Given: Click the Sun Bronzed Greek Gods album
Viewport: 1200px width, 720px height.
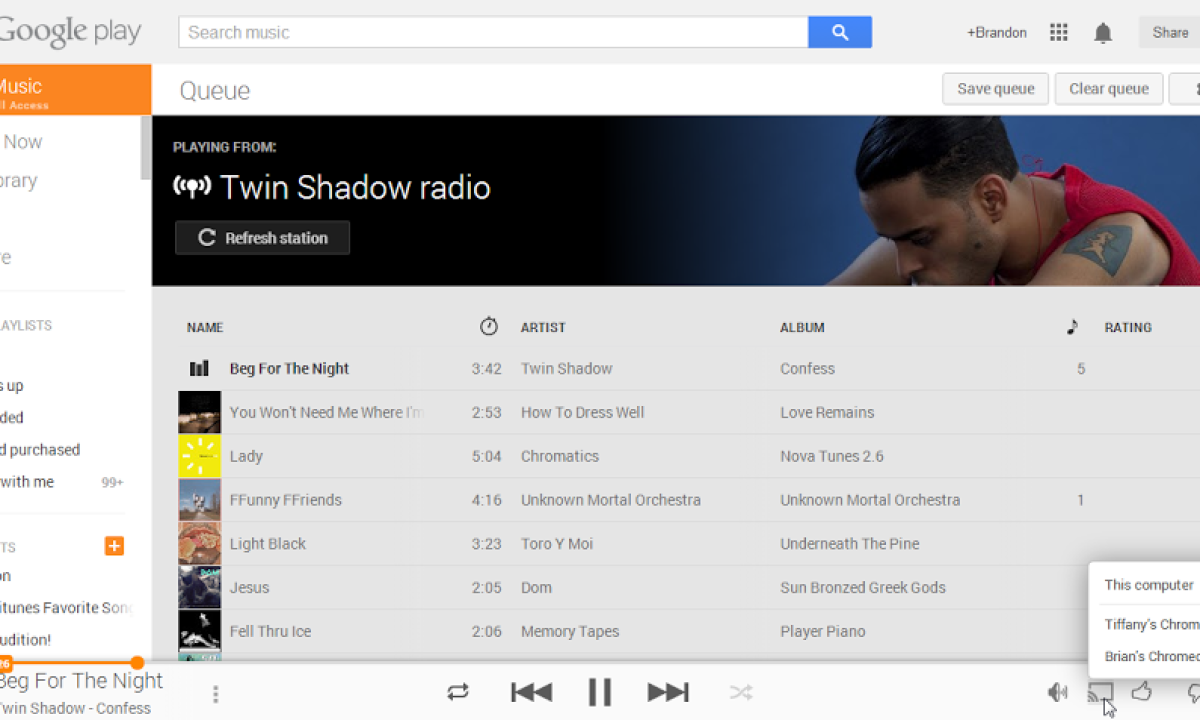Looking at the screenshot, I should [863, 588].
